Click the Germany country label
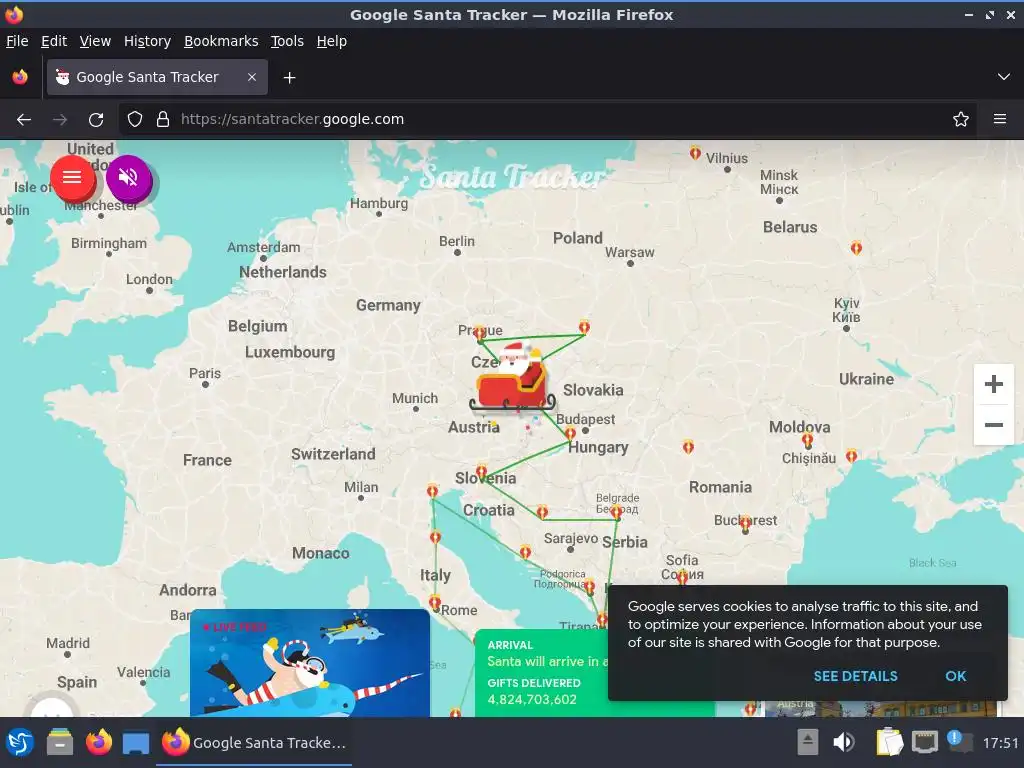The image size is (1024, 768). 388,305
